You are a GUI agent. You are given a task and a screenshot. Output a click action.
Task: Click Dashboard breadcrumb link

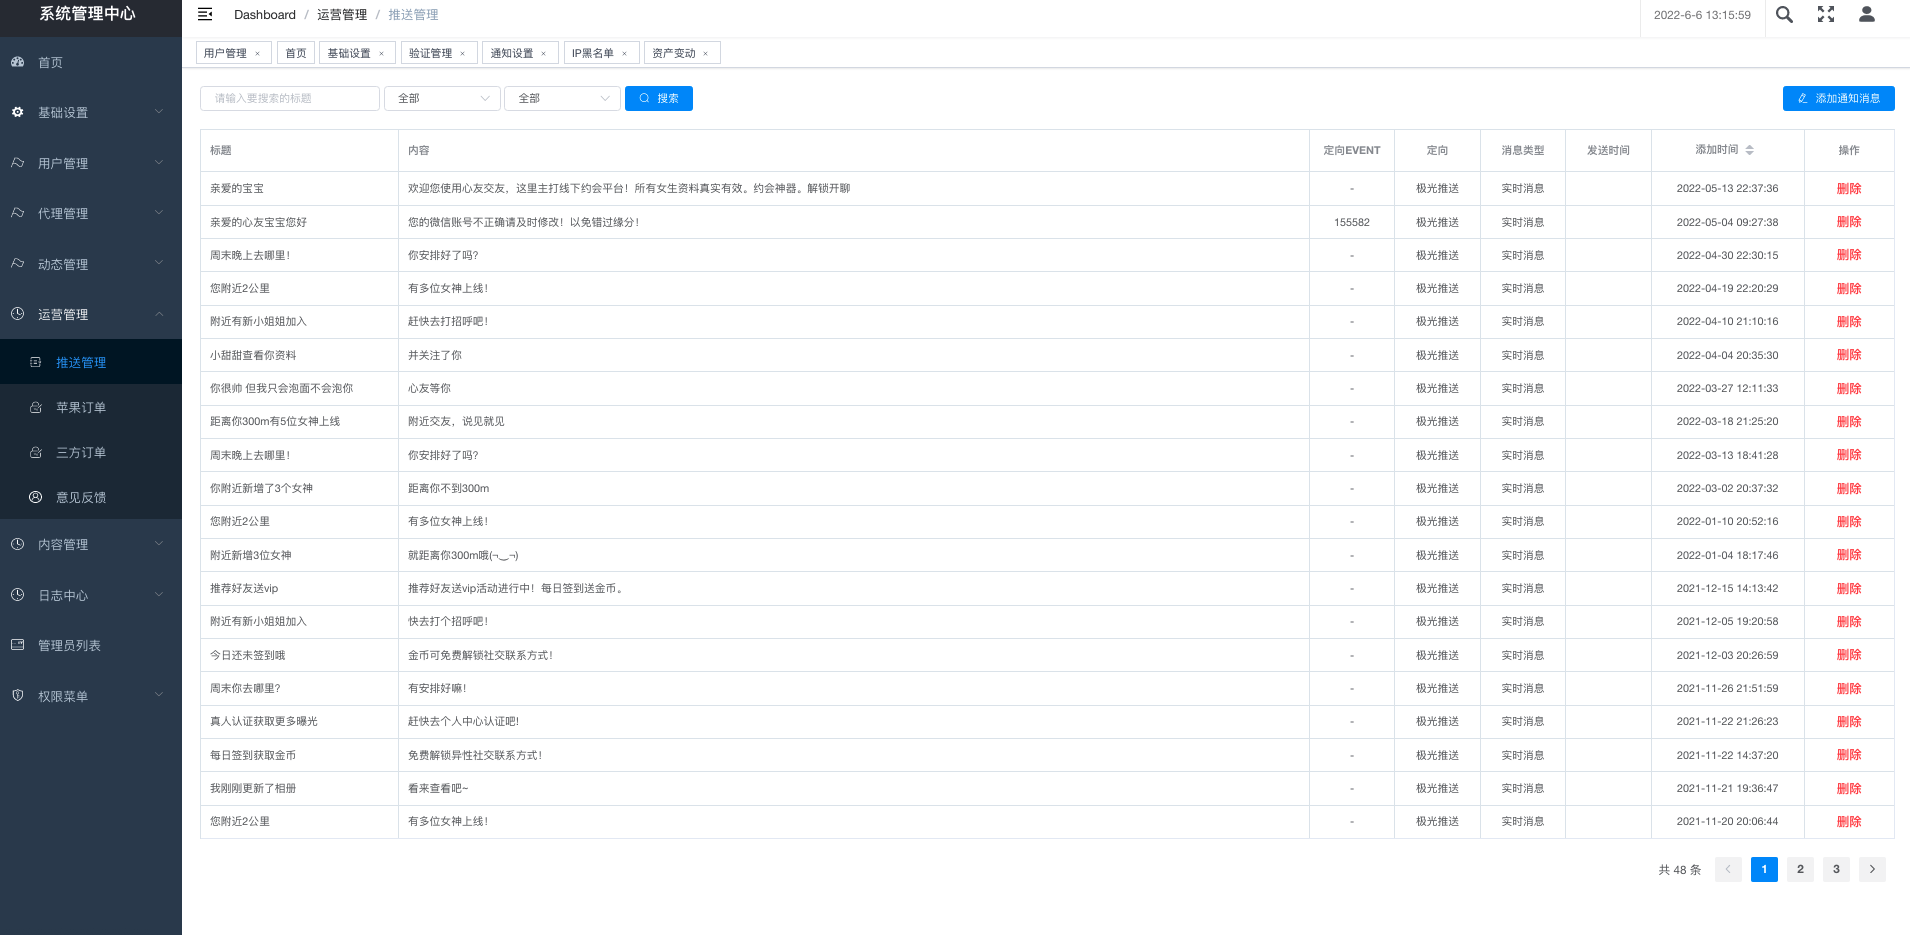pyautogui.click(x=265, y=14)
